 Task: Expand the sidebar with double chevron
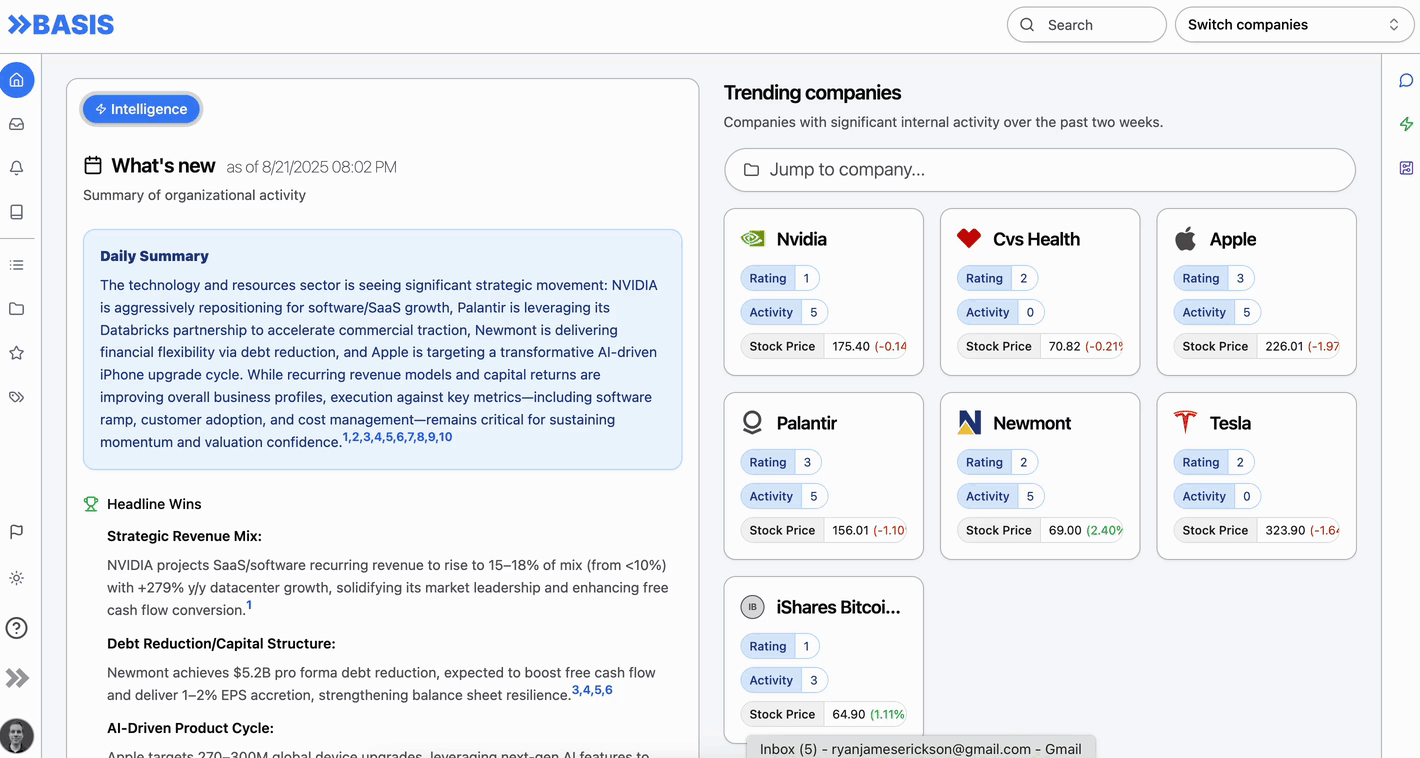(17, 678)
